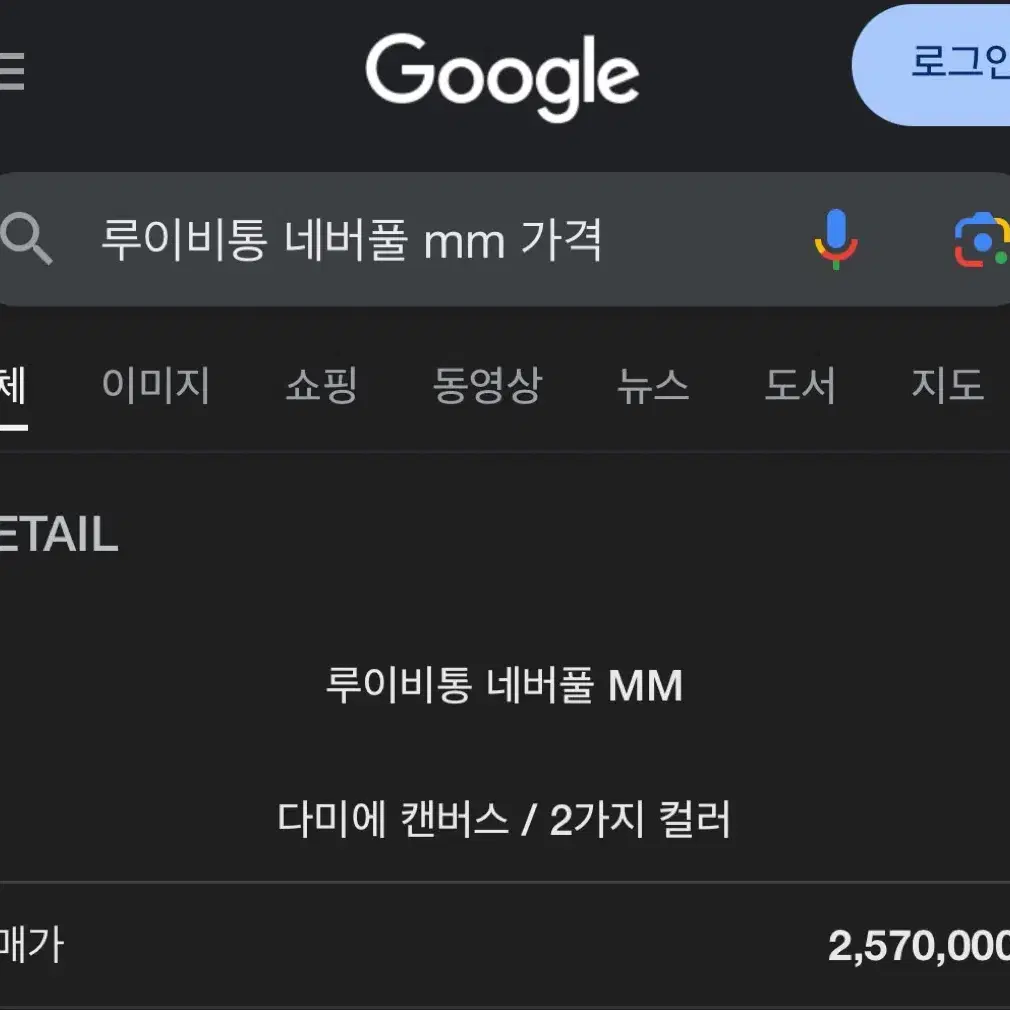This screenshot has width=1010, height=1010.
Task: Switch to the 쇼핑 tab
Action: pyautogui.click(x=321, y=385)
